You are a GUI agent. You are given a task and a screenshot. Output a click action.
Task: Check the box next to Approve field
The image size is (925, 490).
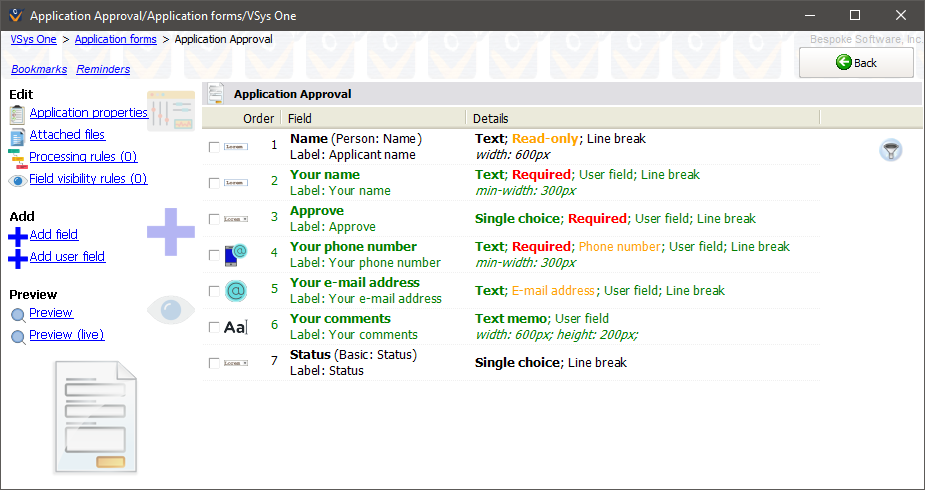click(214, 219)
